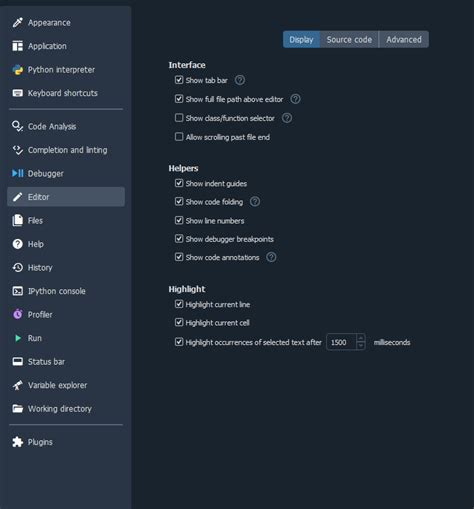Click help icon beside Show tab bar

click(x=240, y=80)
